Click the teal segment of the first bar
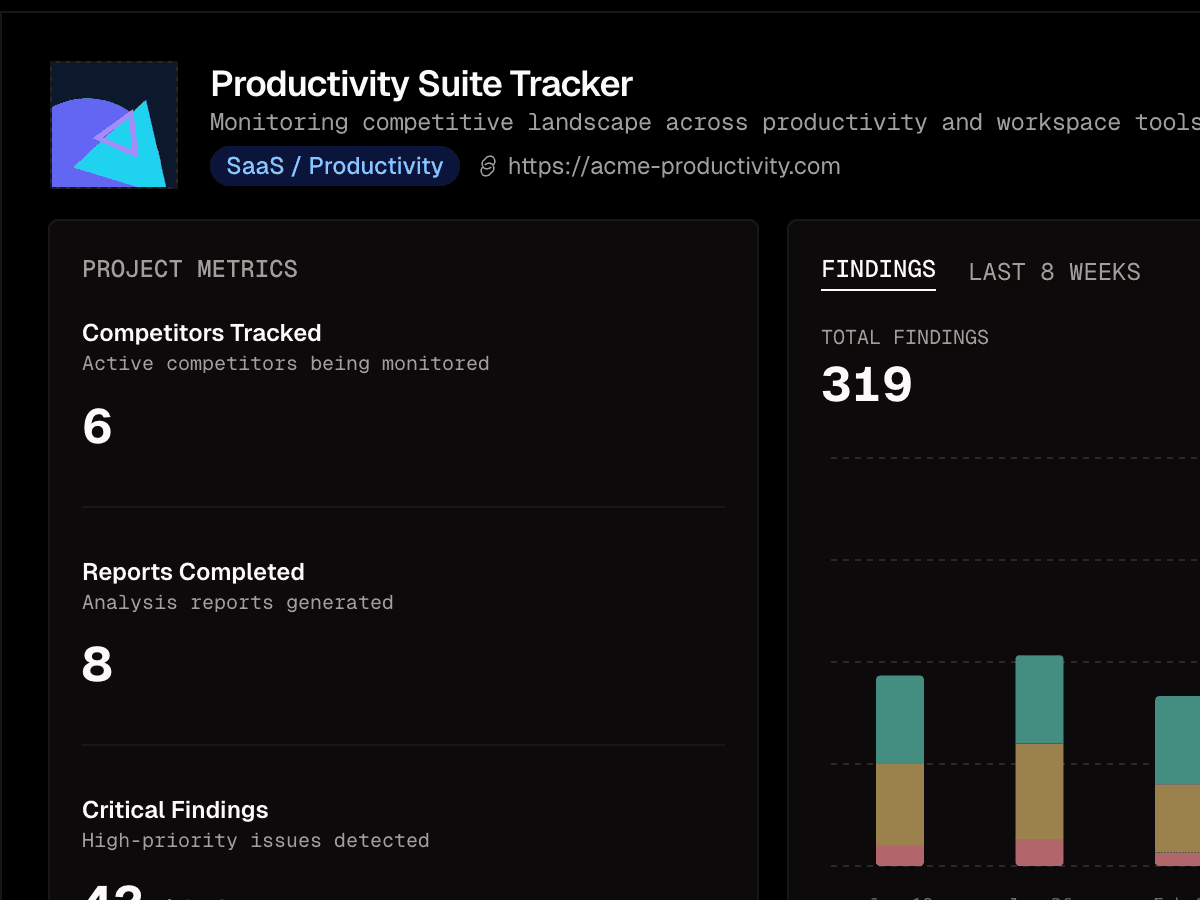The width and height of the screenshot is (1200, 900). 900,720
